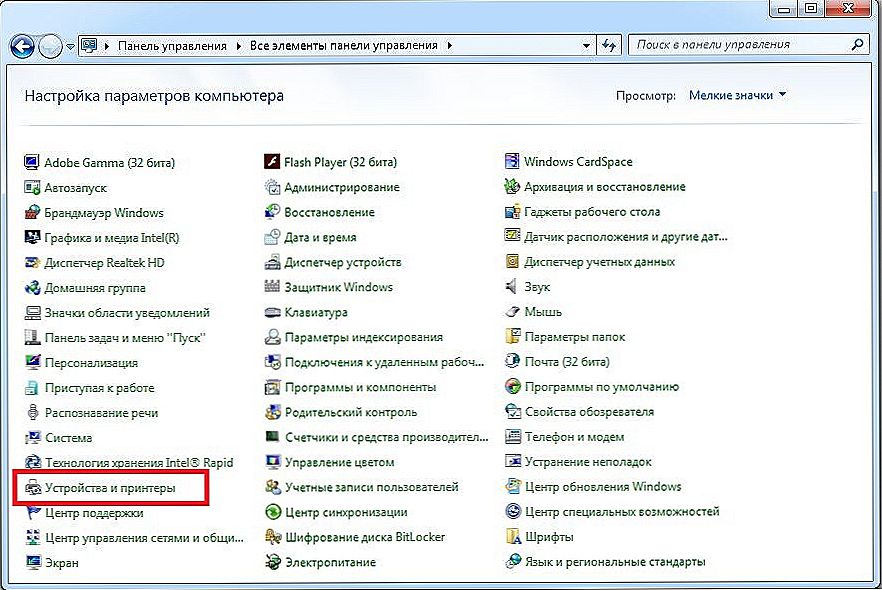Open Язык и региональные стандарты link
This screenshot has height=590, width=882.
pos(615,561)
